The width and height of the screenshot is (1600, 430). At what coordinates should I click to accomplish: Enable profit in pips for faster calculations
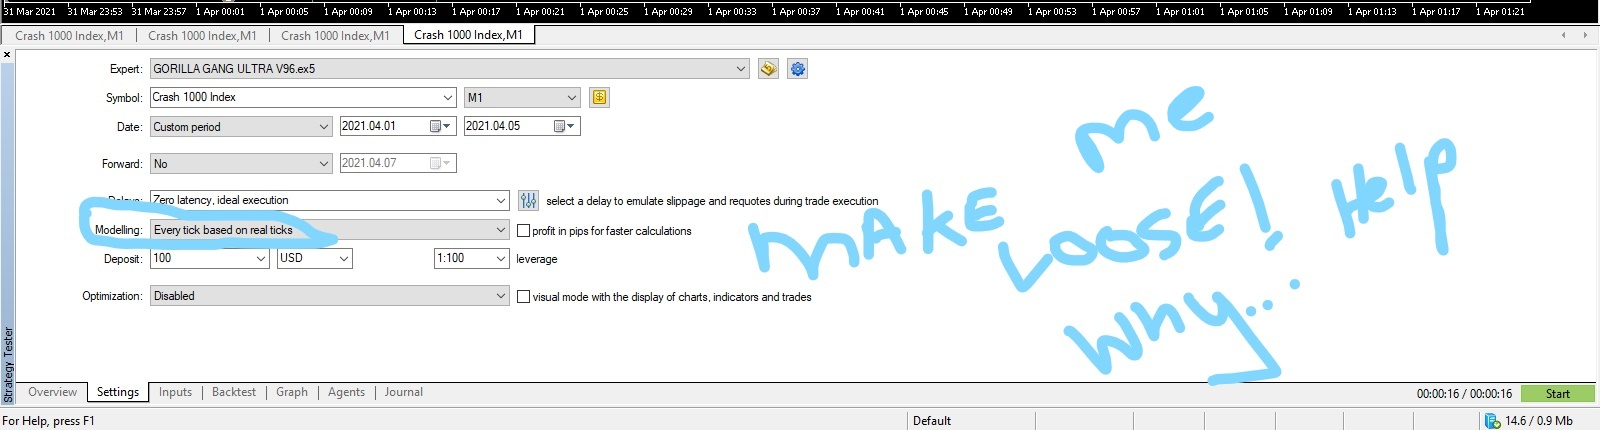tap(523, 230)
